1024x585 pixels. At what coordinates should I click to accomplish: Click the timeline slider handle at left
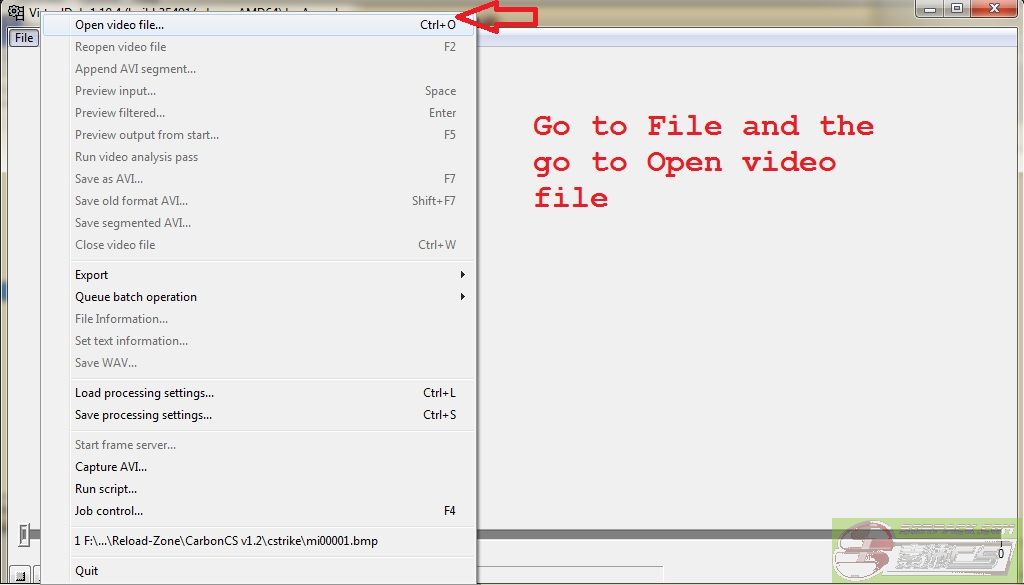pyautogui.click(x=23, y=535)
